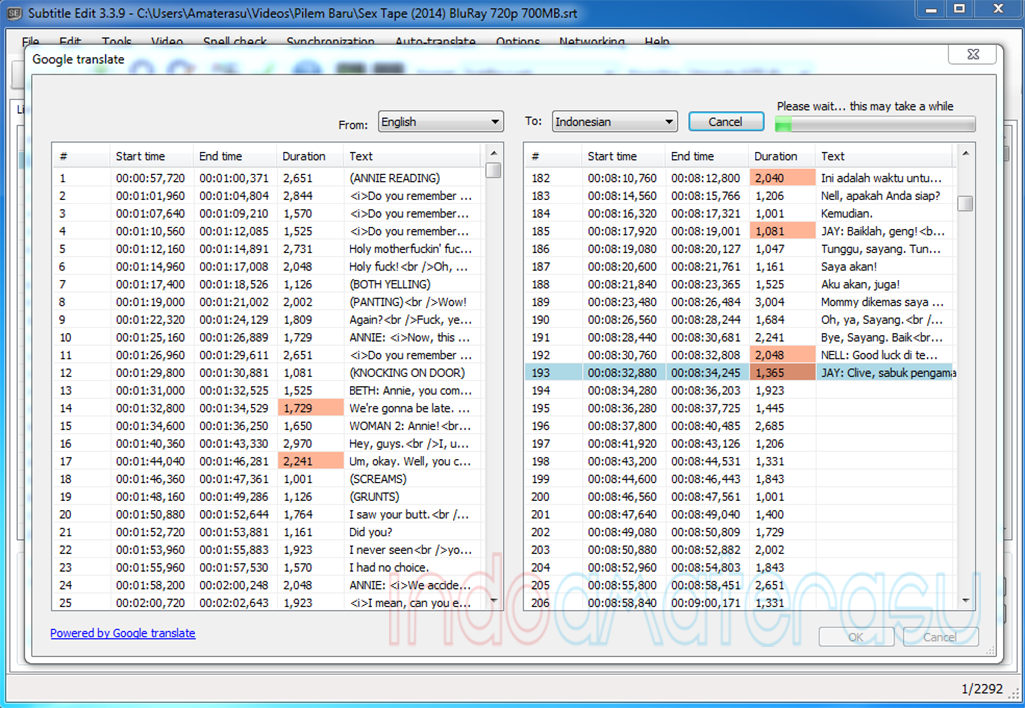Select the row 'Aku akan, juga!'
The width and height of the screenshot is (1025, 708).
pyautogui.click(x=741, y=284)
